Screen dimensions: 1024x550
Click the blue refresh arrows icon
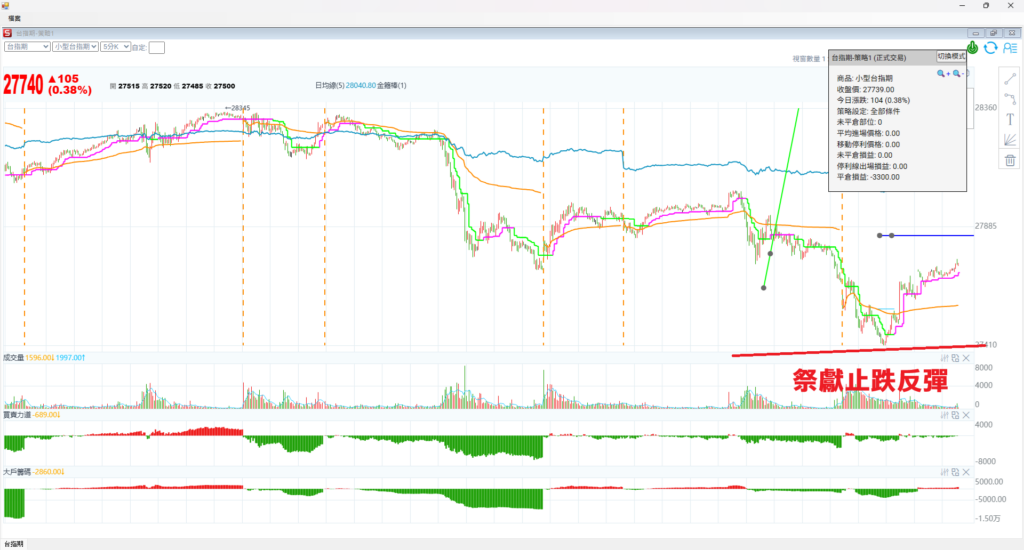[990, 47]
